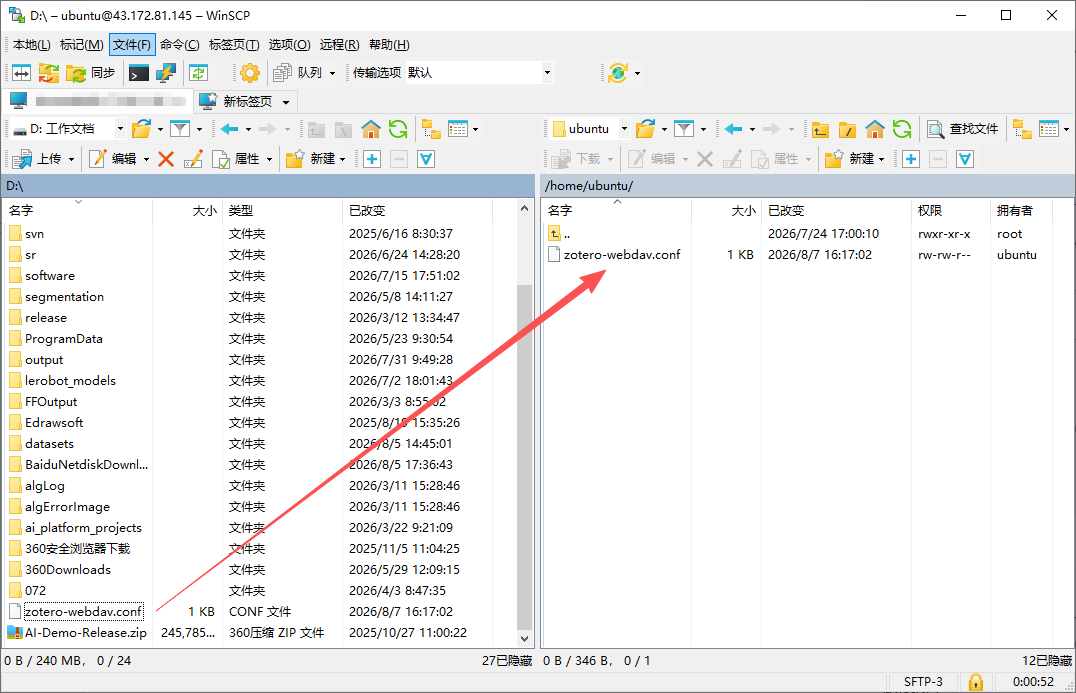This screenshot has width=1076, height=693.
Task: Sort local files by 名字 column
Action: (21, 211)
